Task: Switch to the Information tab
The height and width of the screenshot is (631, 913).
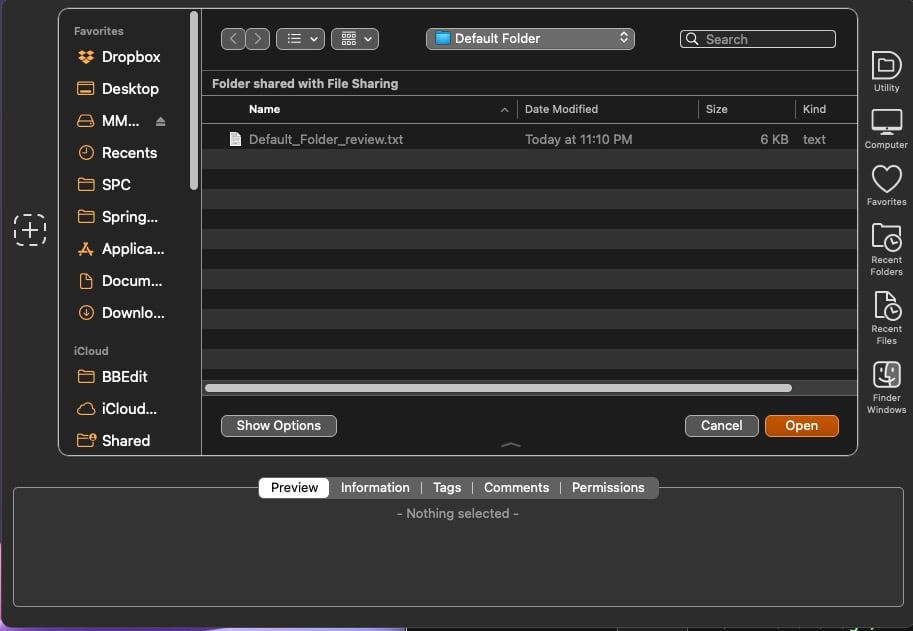Action: [375, 488]
